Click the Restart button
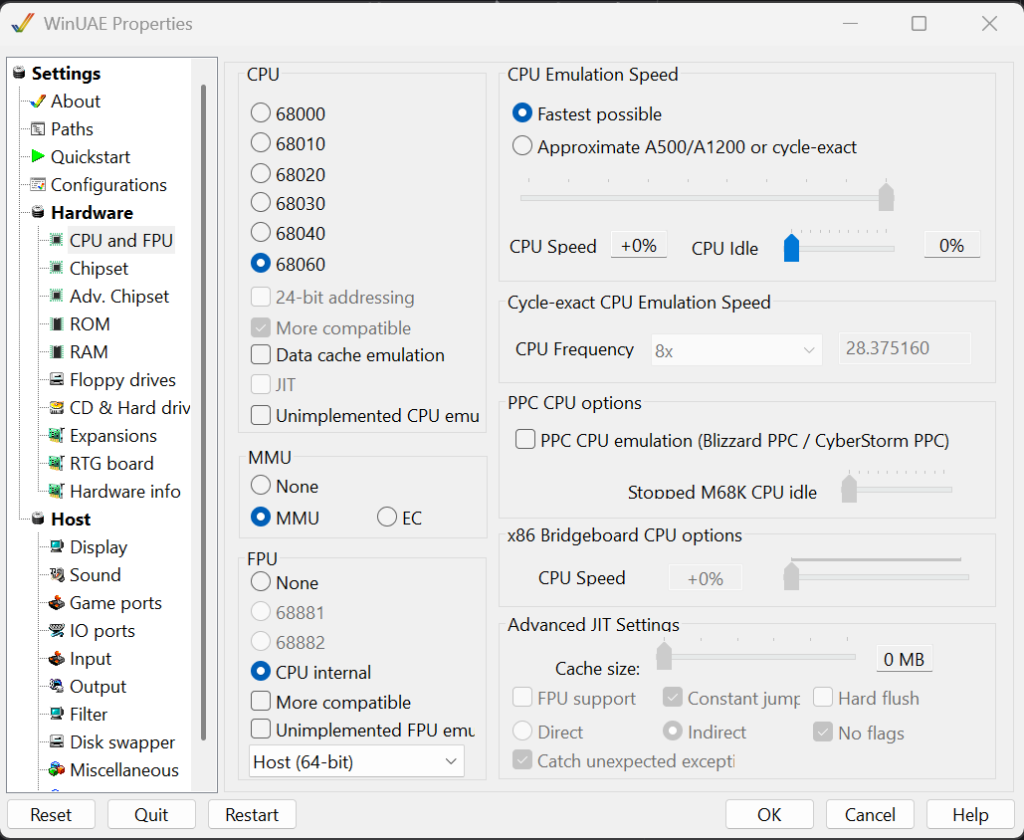1024x840 pixels. pos(252,815)
